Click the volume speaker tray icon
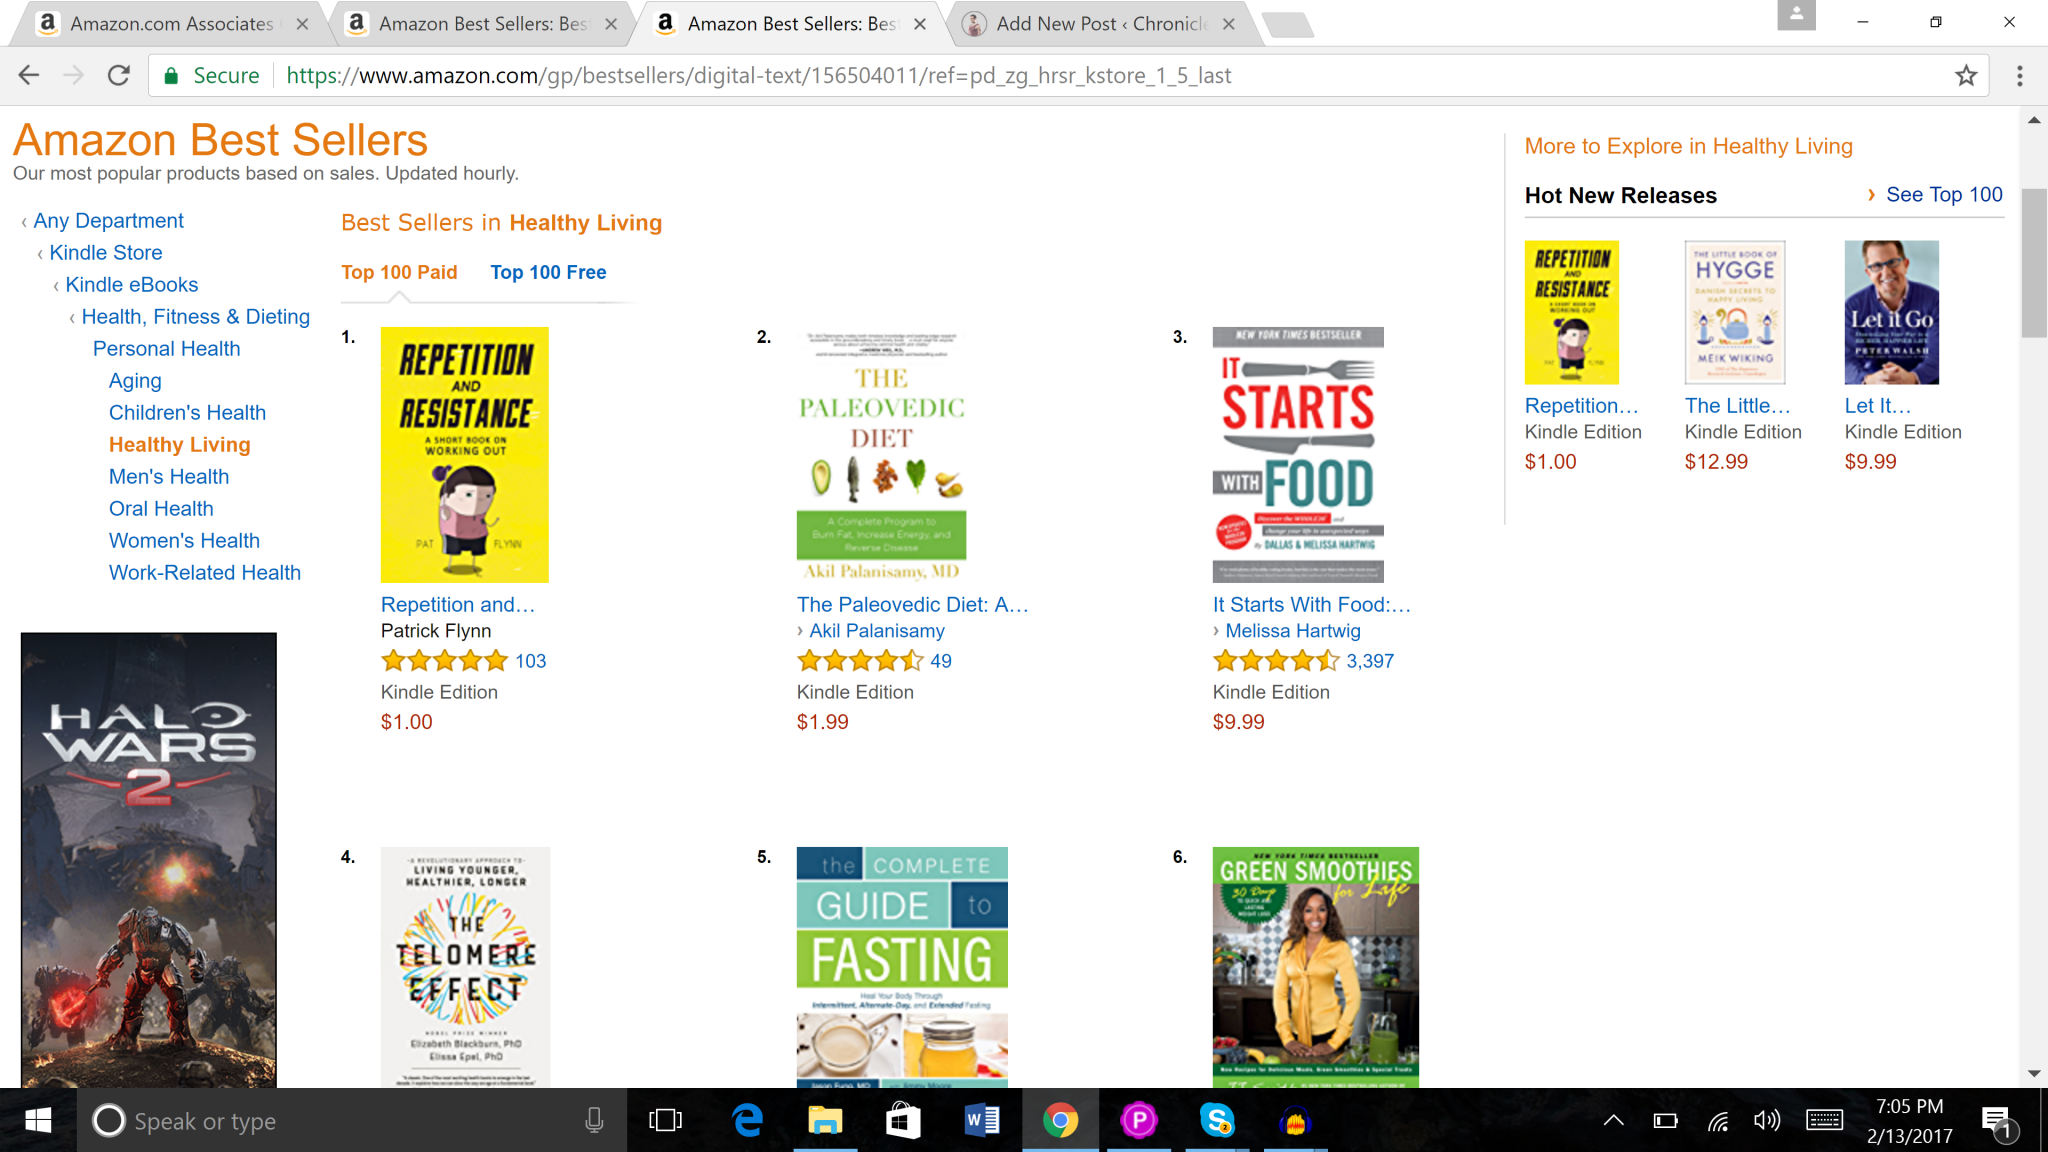 click(x=1767, y=1121)
